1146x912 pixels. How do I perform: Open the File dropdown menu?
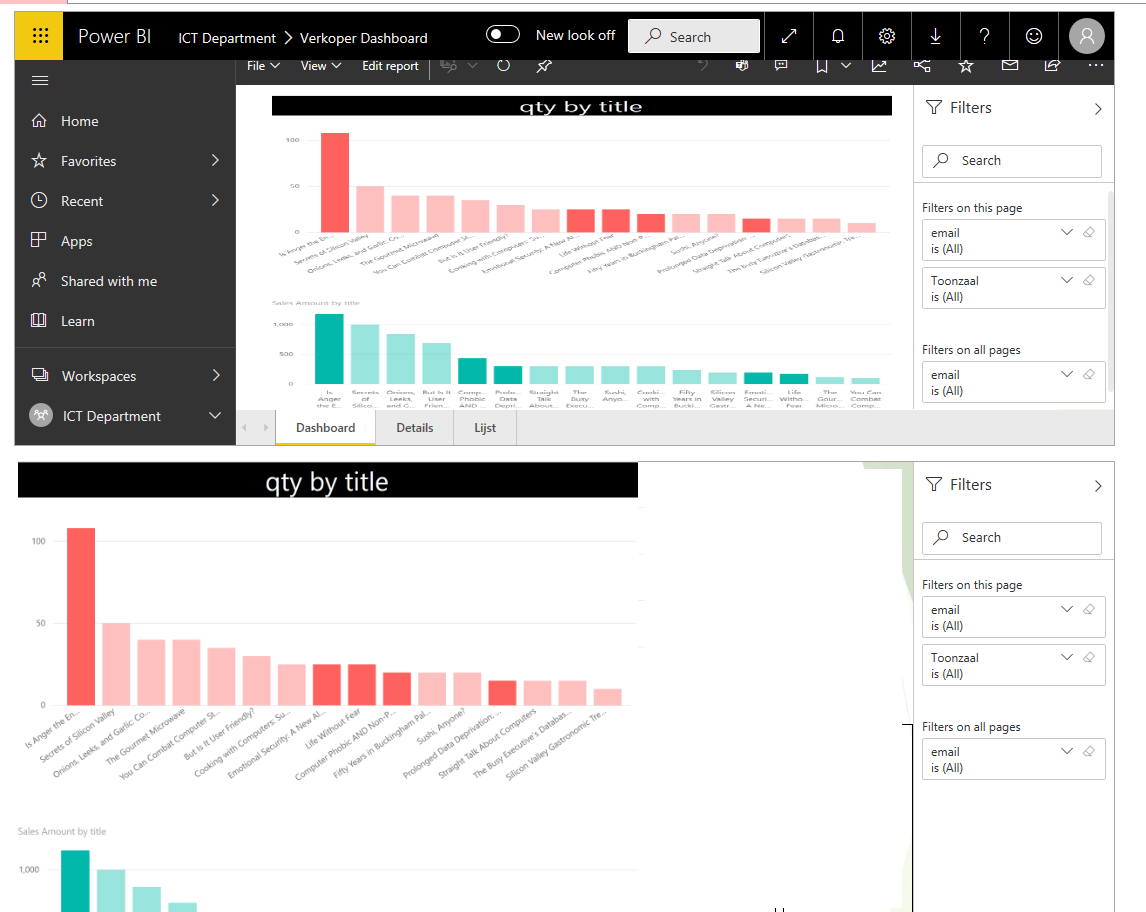click(x=263, y=66)
